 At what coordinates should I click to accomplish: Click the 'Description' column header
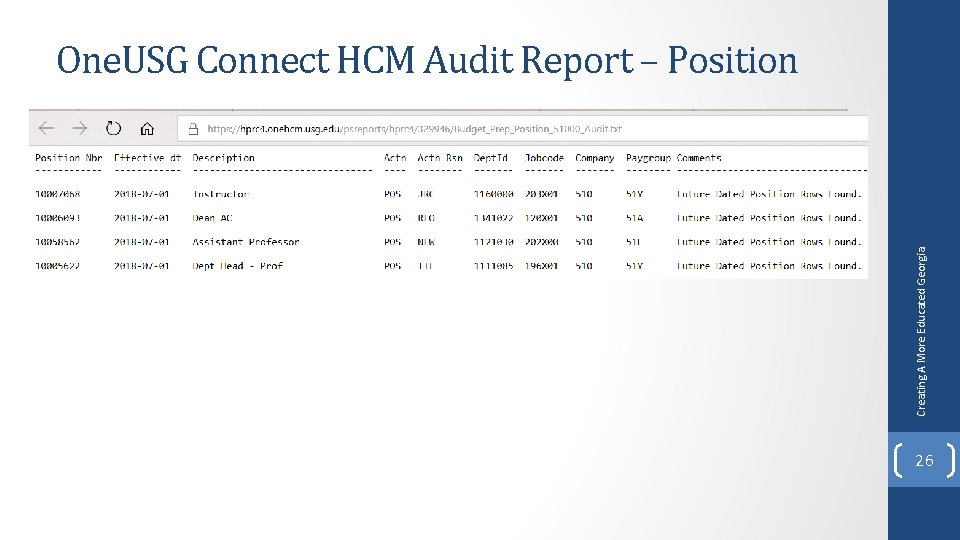point(223,158)
